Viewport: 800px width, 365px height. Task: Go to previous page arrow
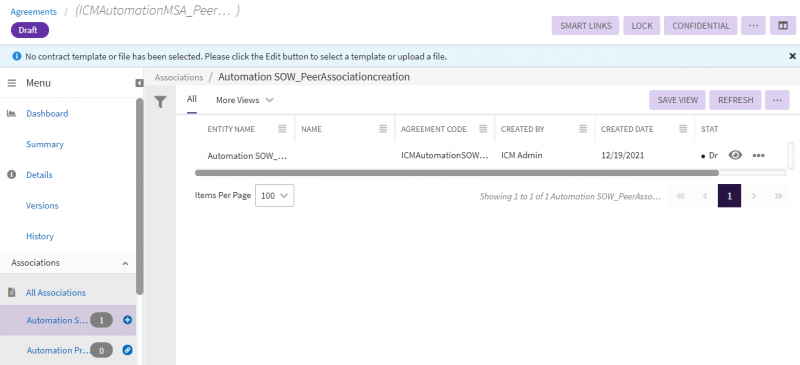705,196
